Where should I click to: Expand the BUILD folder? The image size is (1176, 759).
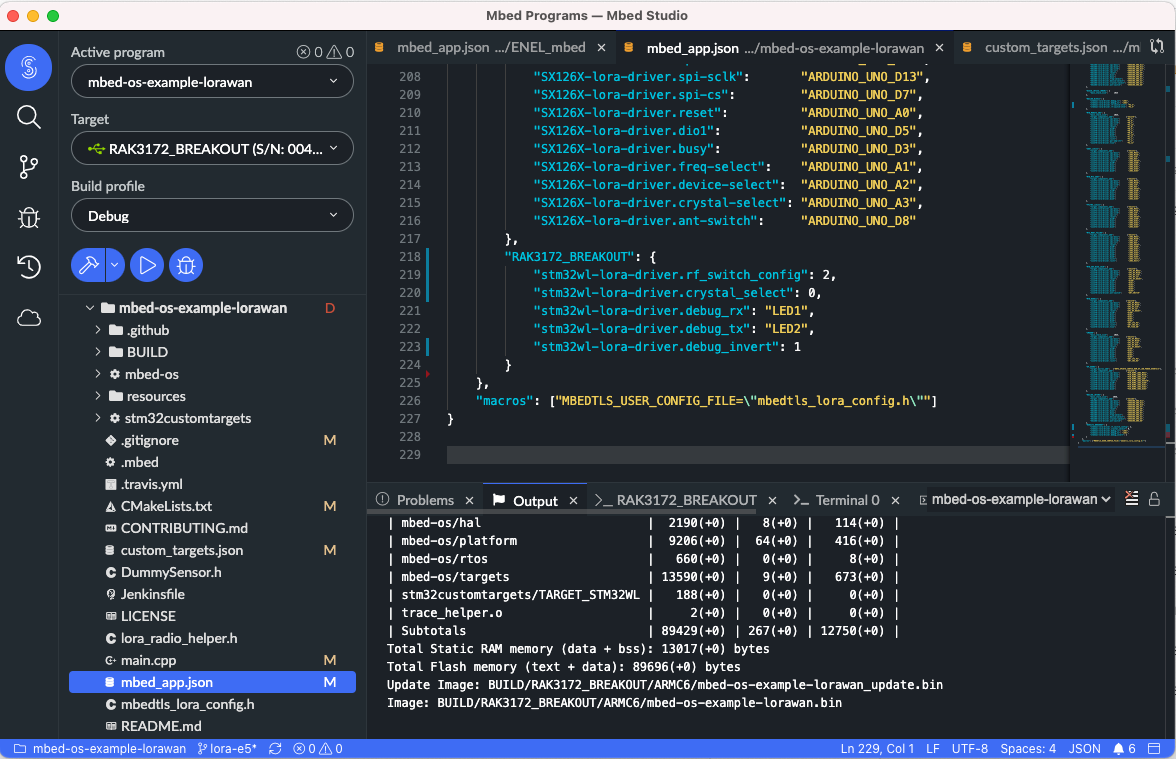98,352
